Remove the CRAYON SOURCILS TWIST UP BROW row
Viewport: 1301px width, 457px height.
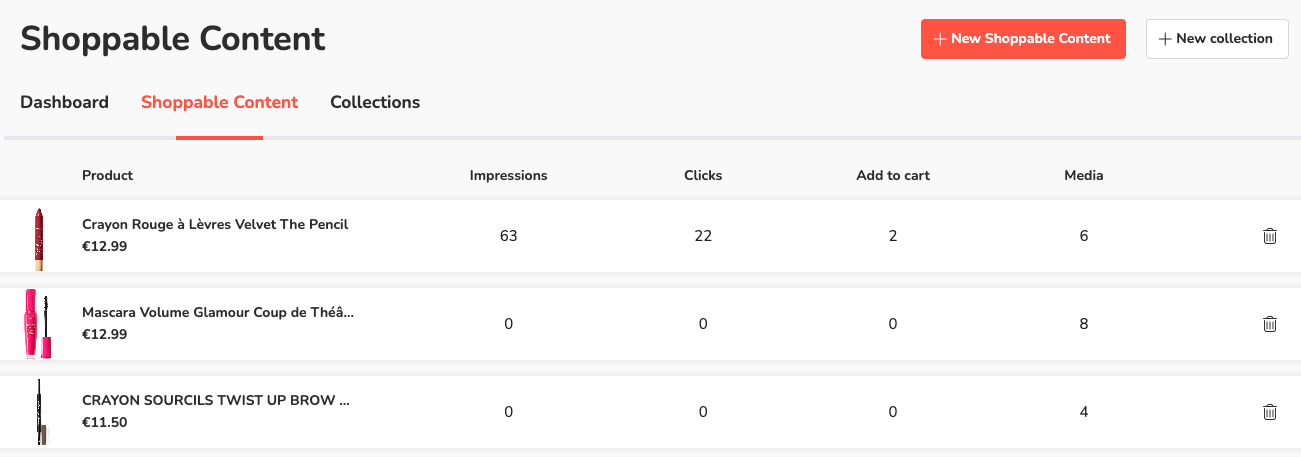pos(1269,412)
